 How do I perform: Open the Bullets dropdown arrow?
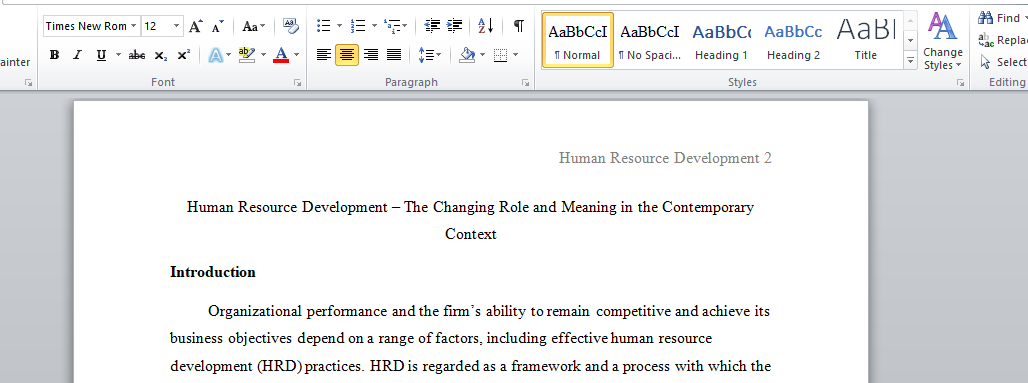coord(339,26)
